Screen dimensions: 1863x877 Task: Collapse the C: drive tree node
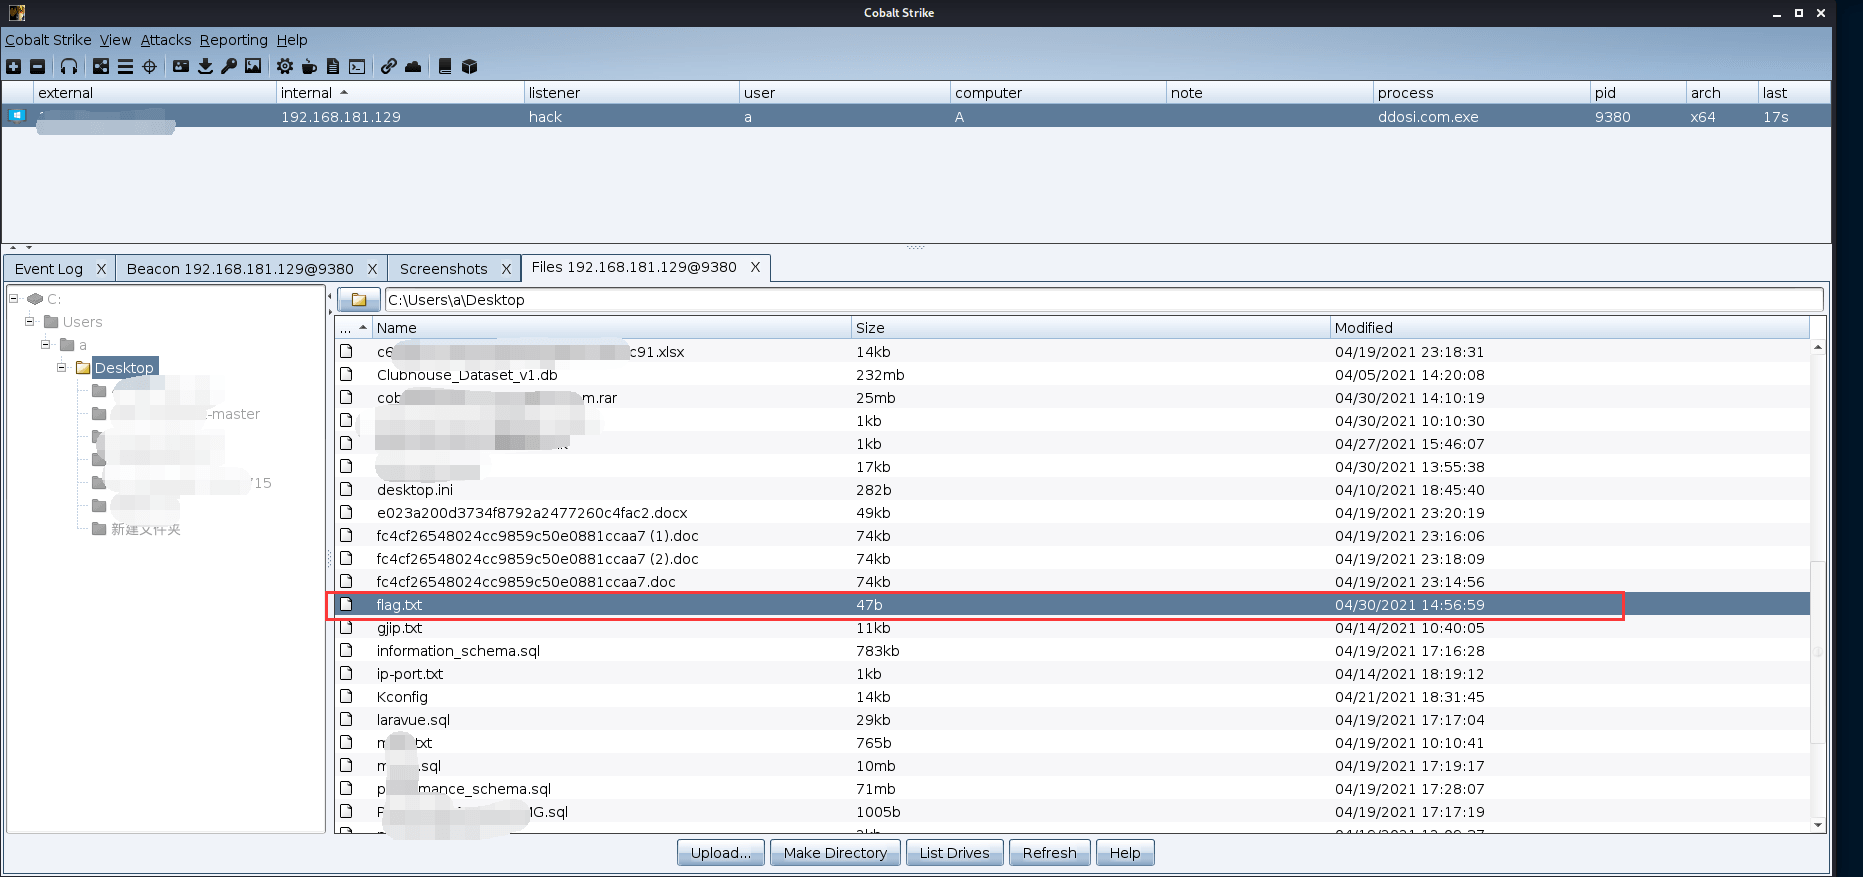(x=14, y=298)
